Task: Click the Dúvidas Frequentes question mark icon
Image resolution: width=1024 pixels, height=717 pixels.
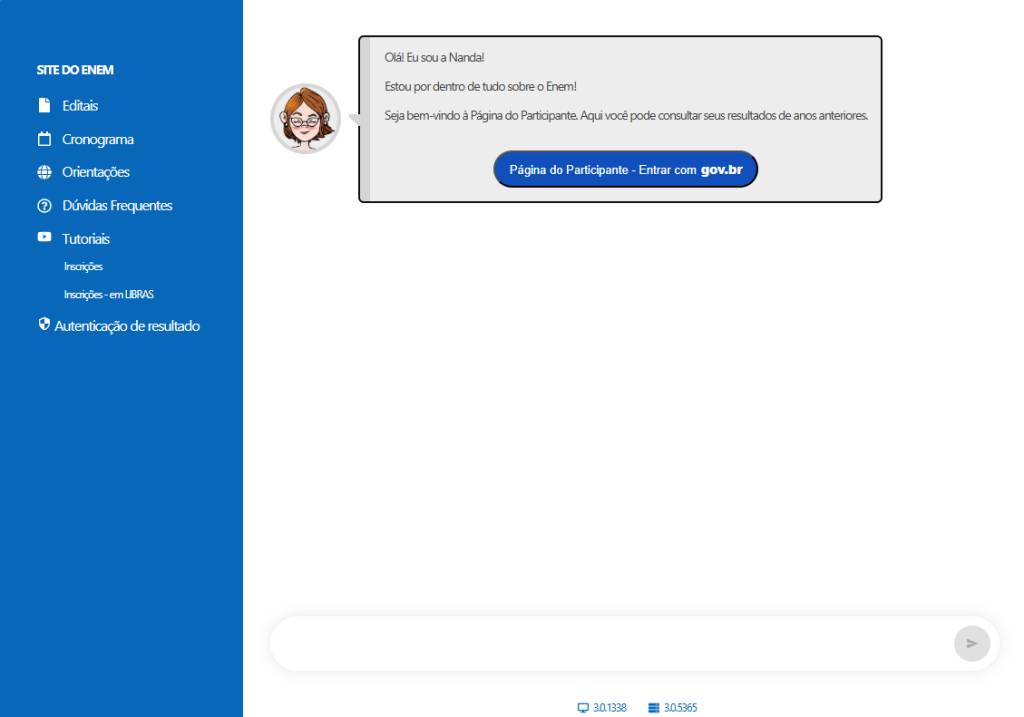Action: [x=44, y=206]
